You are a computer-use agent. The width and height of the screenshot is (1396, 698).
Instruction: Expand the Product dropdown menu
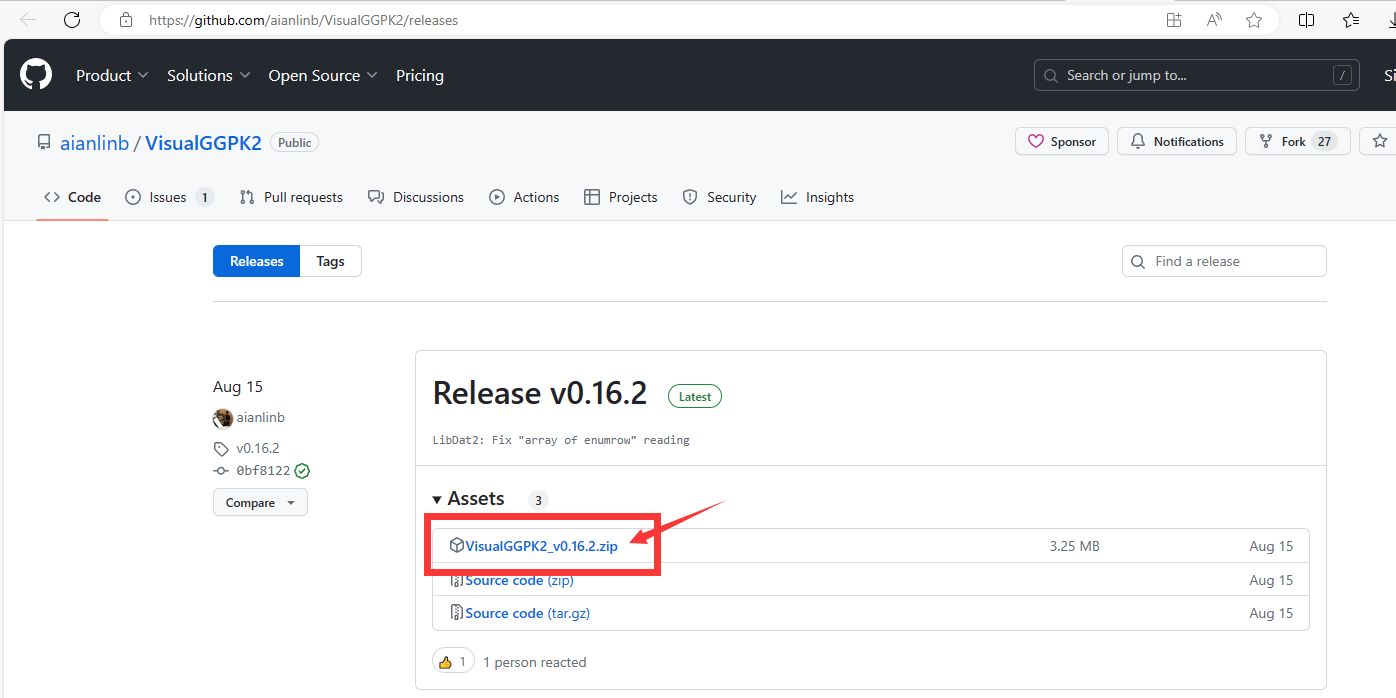(112, 76)
